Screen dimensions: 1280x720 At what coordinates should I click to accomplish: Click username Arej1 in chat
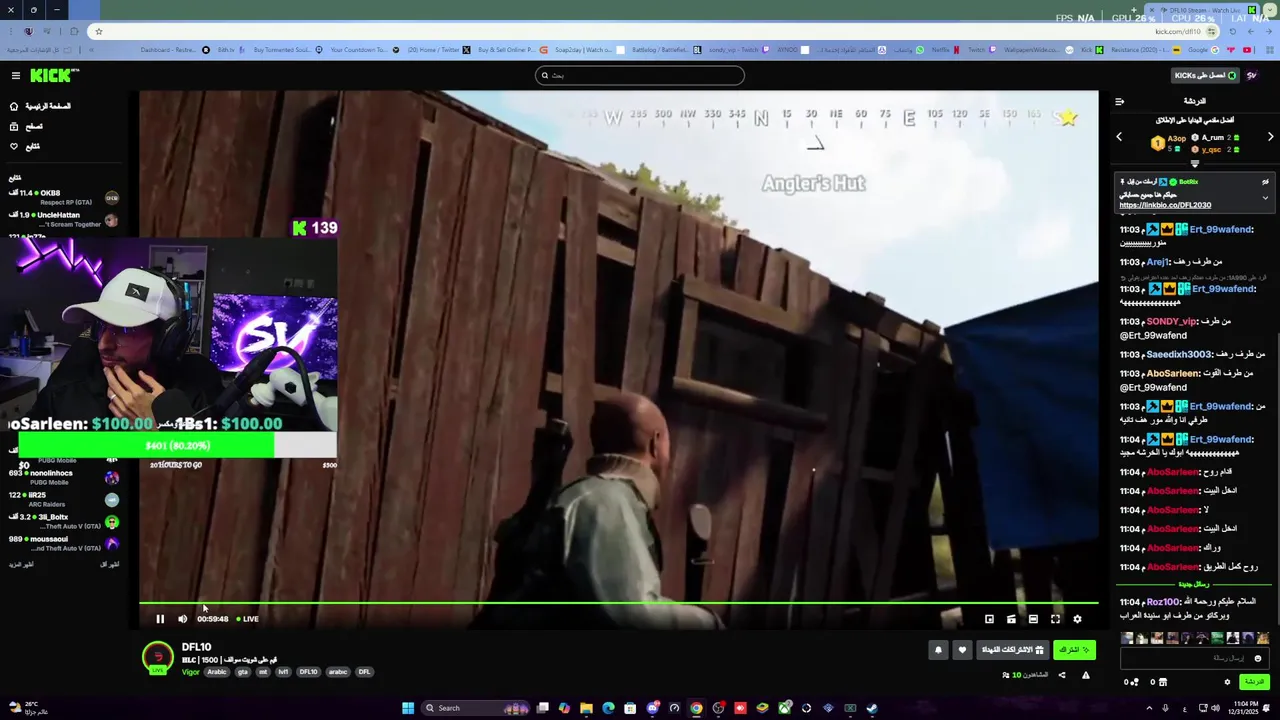pyautogui.click(x=1158, y=262)
